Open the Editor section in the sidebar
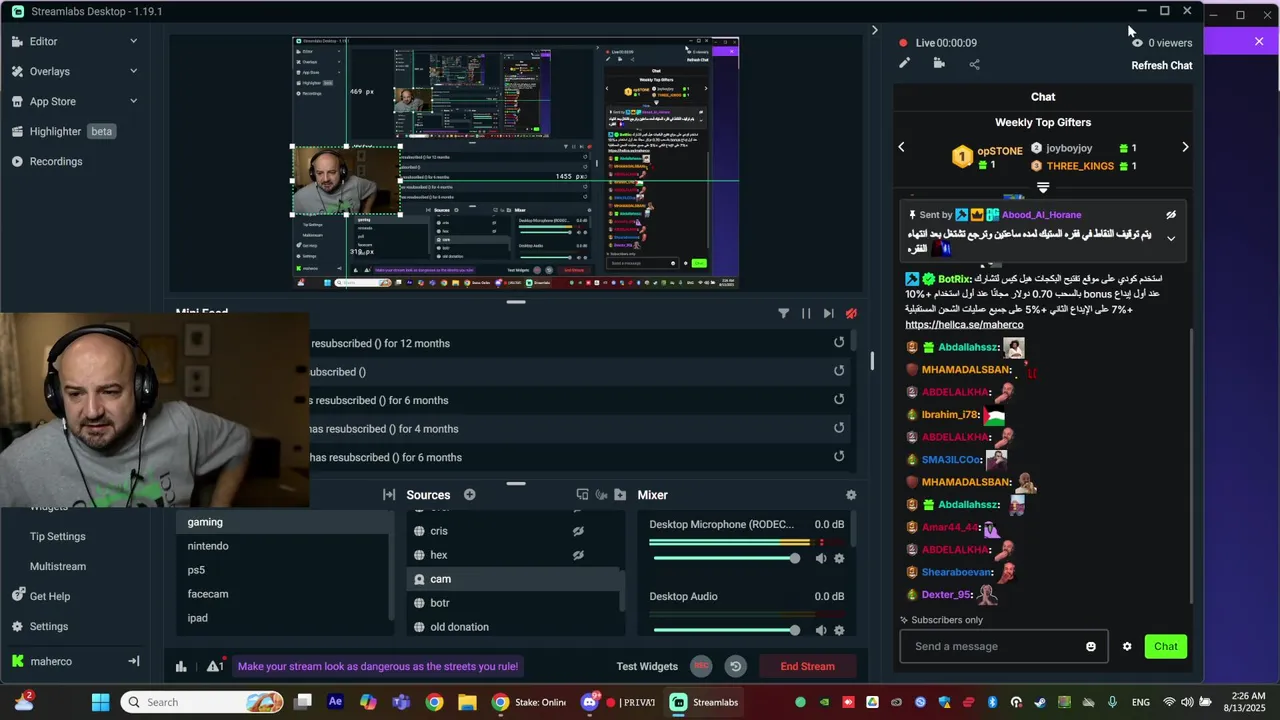The image size is (1280, 720). [43, 41]
